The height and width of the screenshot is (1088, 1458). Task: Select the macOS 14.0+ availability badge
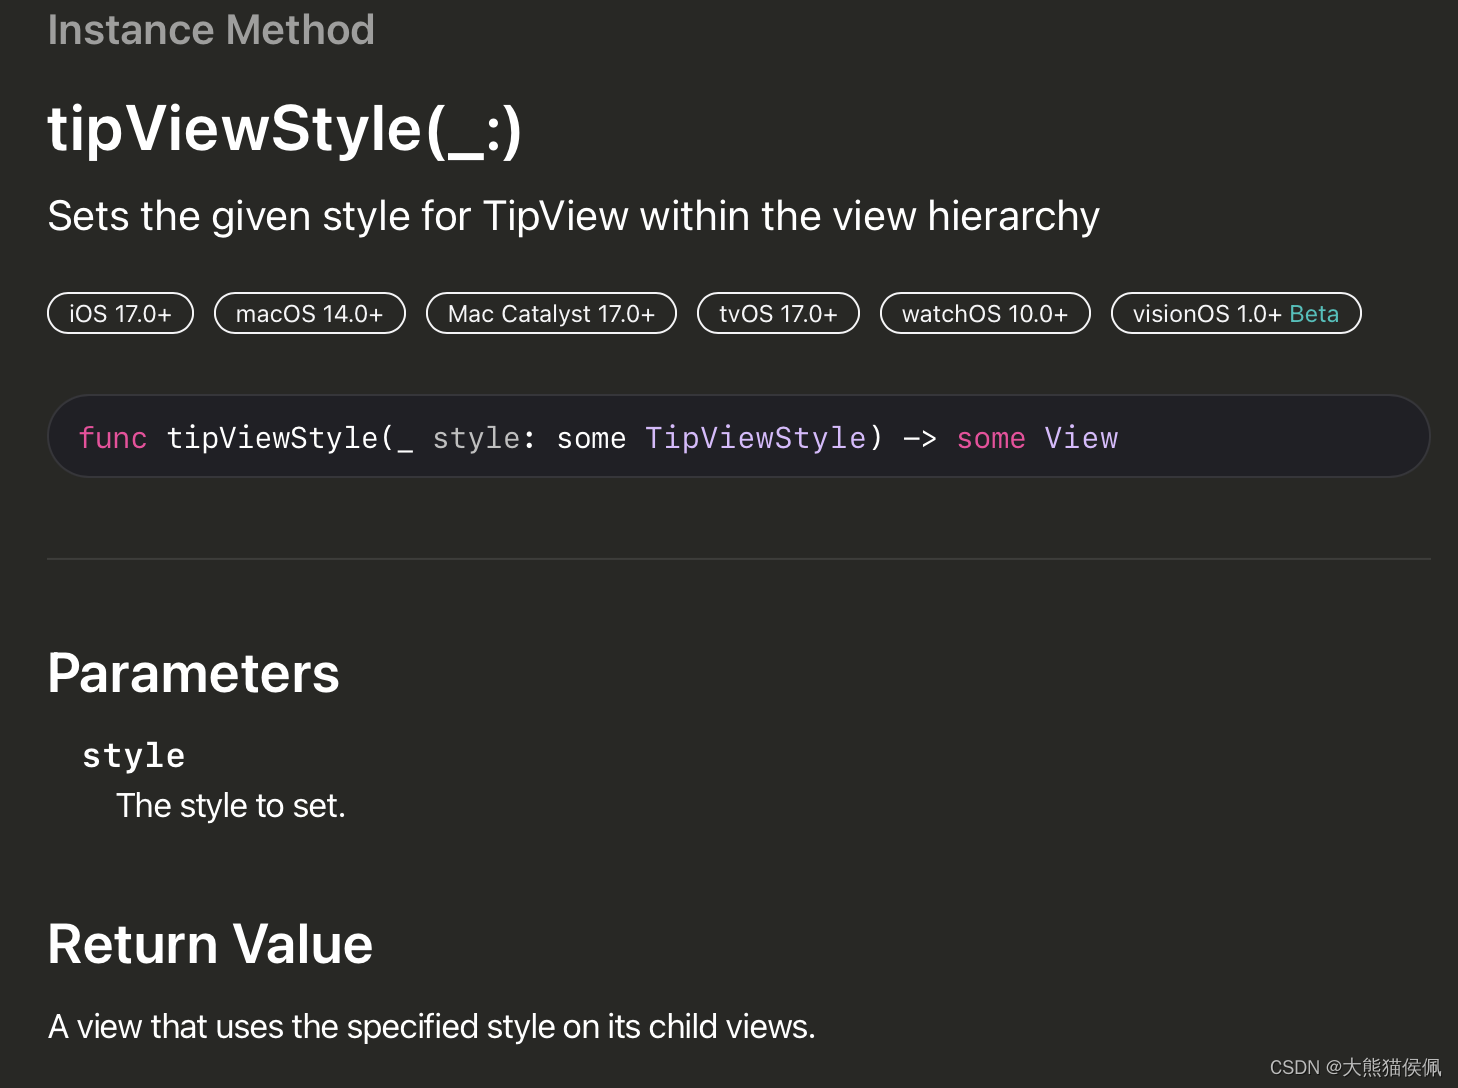click(310, 313)
